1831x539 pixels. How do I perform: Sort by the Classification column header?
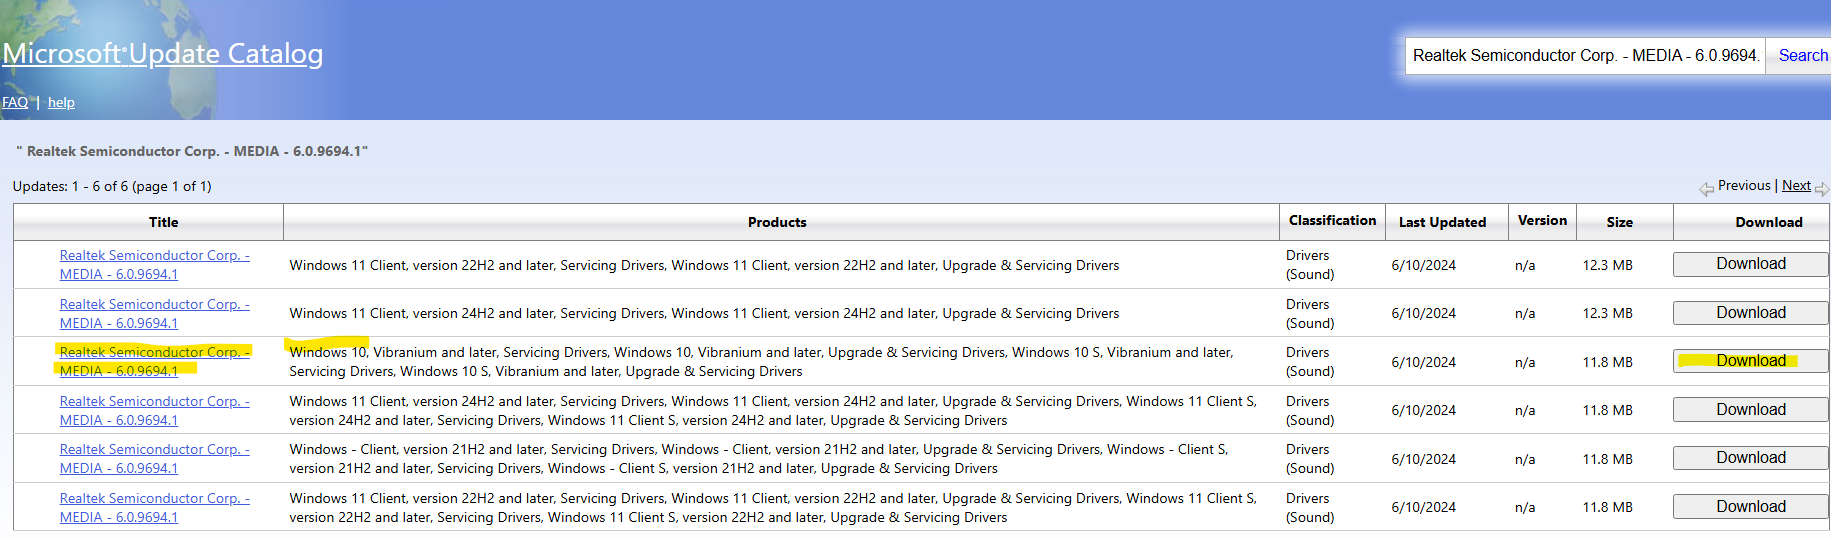1332,221
